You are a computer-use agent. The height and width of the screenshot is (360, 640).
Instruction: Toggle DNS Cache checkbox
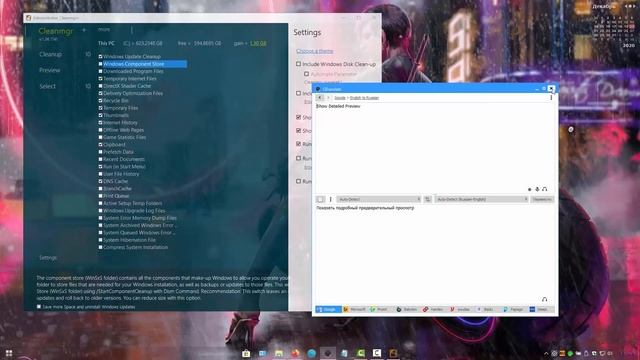pyautogui.click(x=100, y=181)
